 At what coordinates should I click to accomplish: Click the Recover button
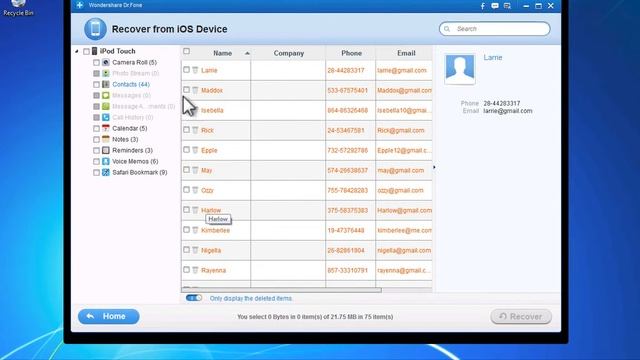[x=521, y=316]
